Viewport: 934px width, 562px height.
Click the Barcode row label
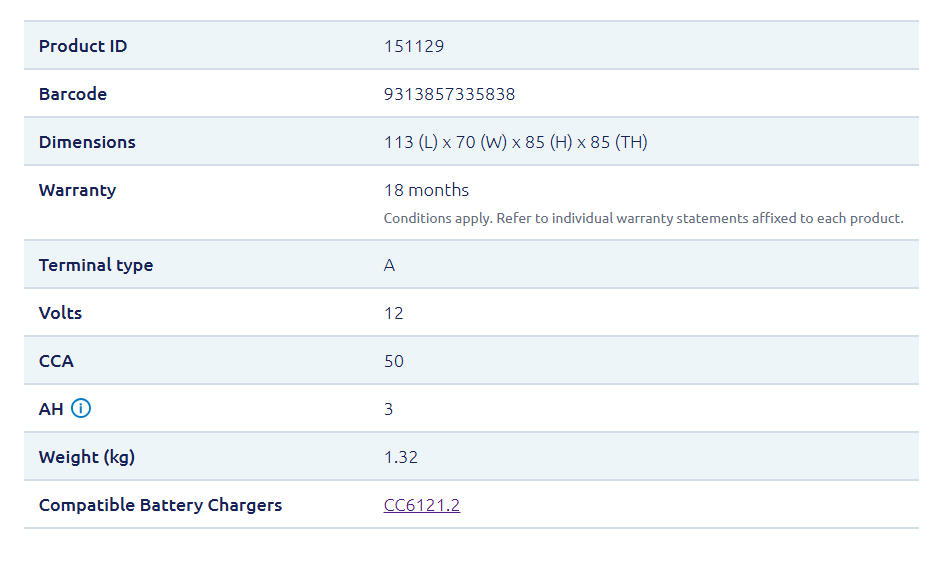(x=72, y=94)
